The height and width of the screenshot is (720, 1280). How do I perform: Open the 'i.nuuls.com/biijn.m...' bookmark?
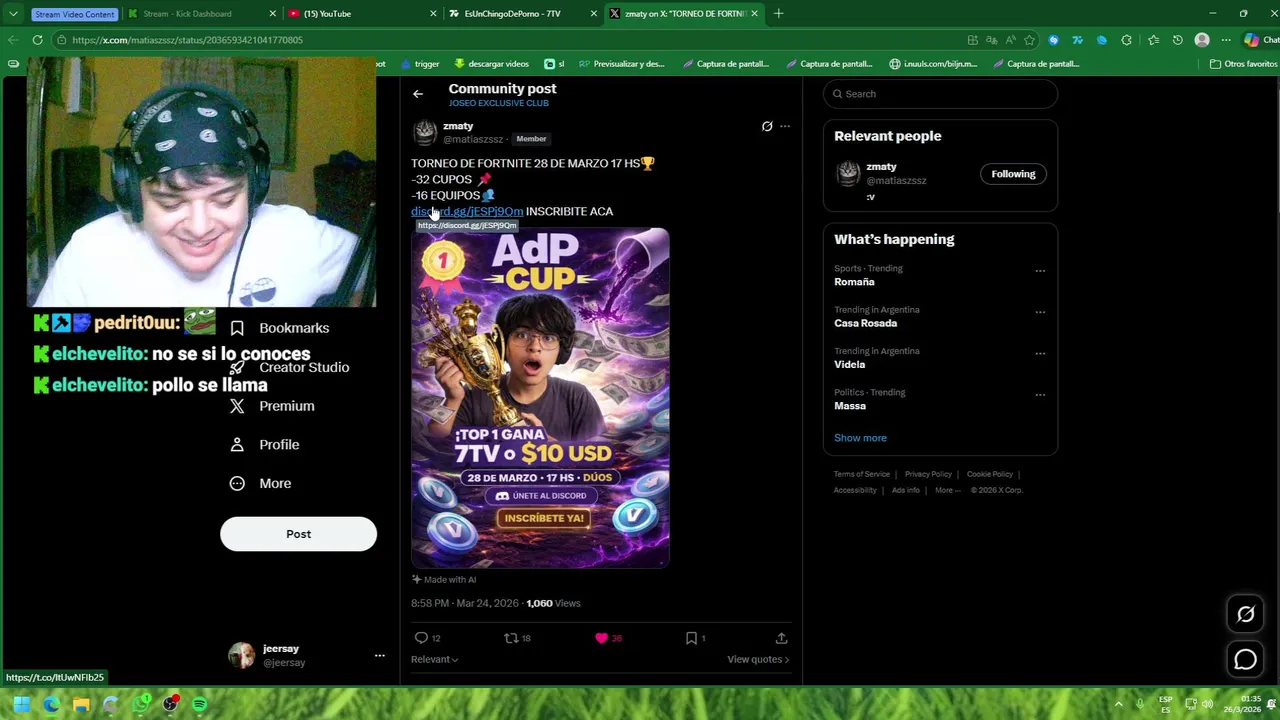(x=933, y=64)
